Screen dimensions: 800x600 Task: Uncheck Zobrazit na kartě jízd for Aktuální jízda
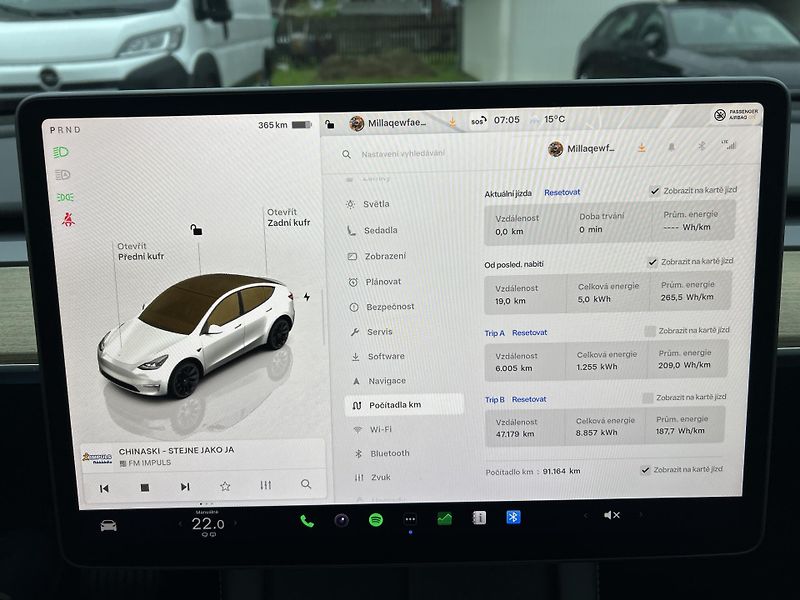655,191
